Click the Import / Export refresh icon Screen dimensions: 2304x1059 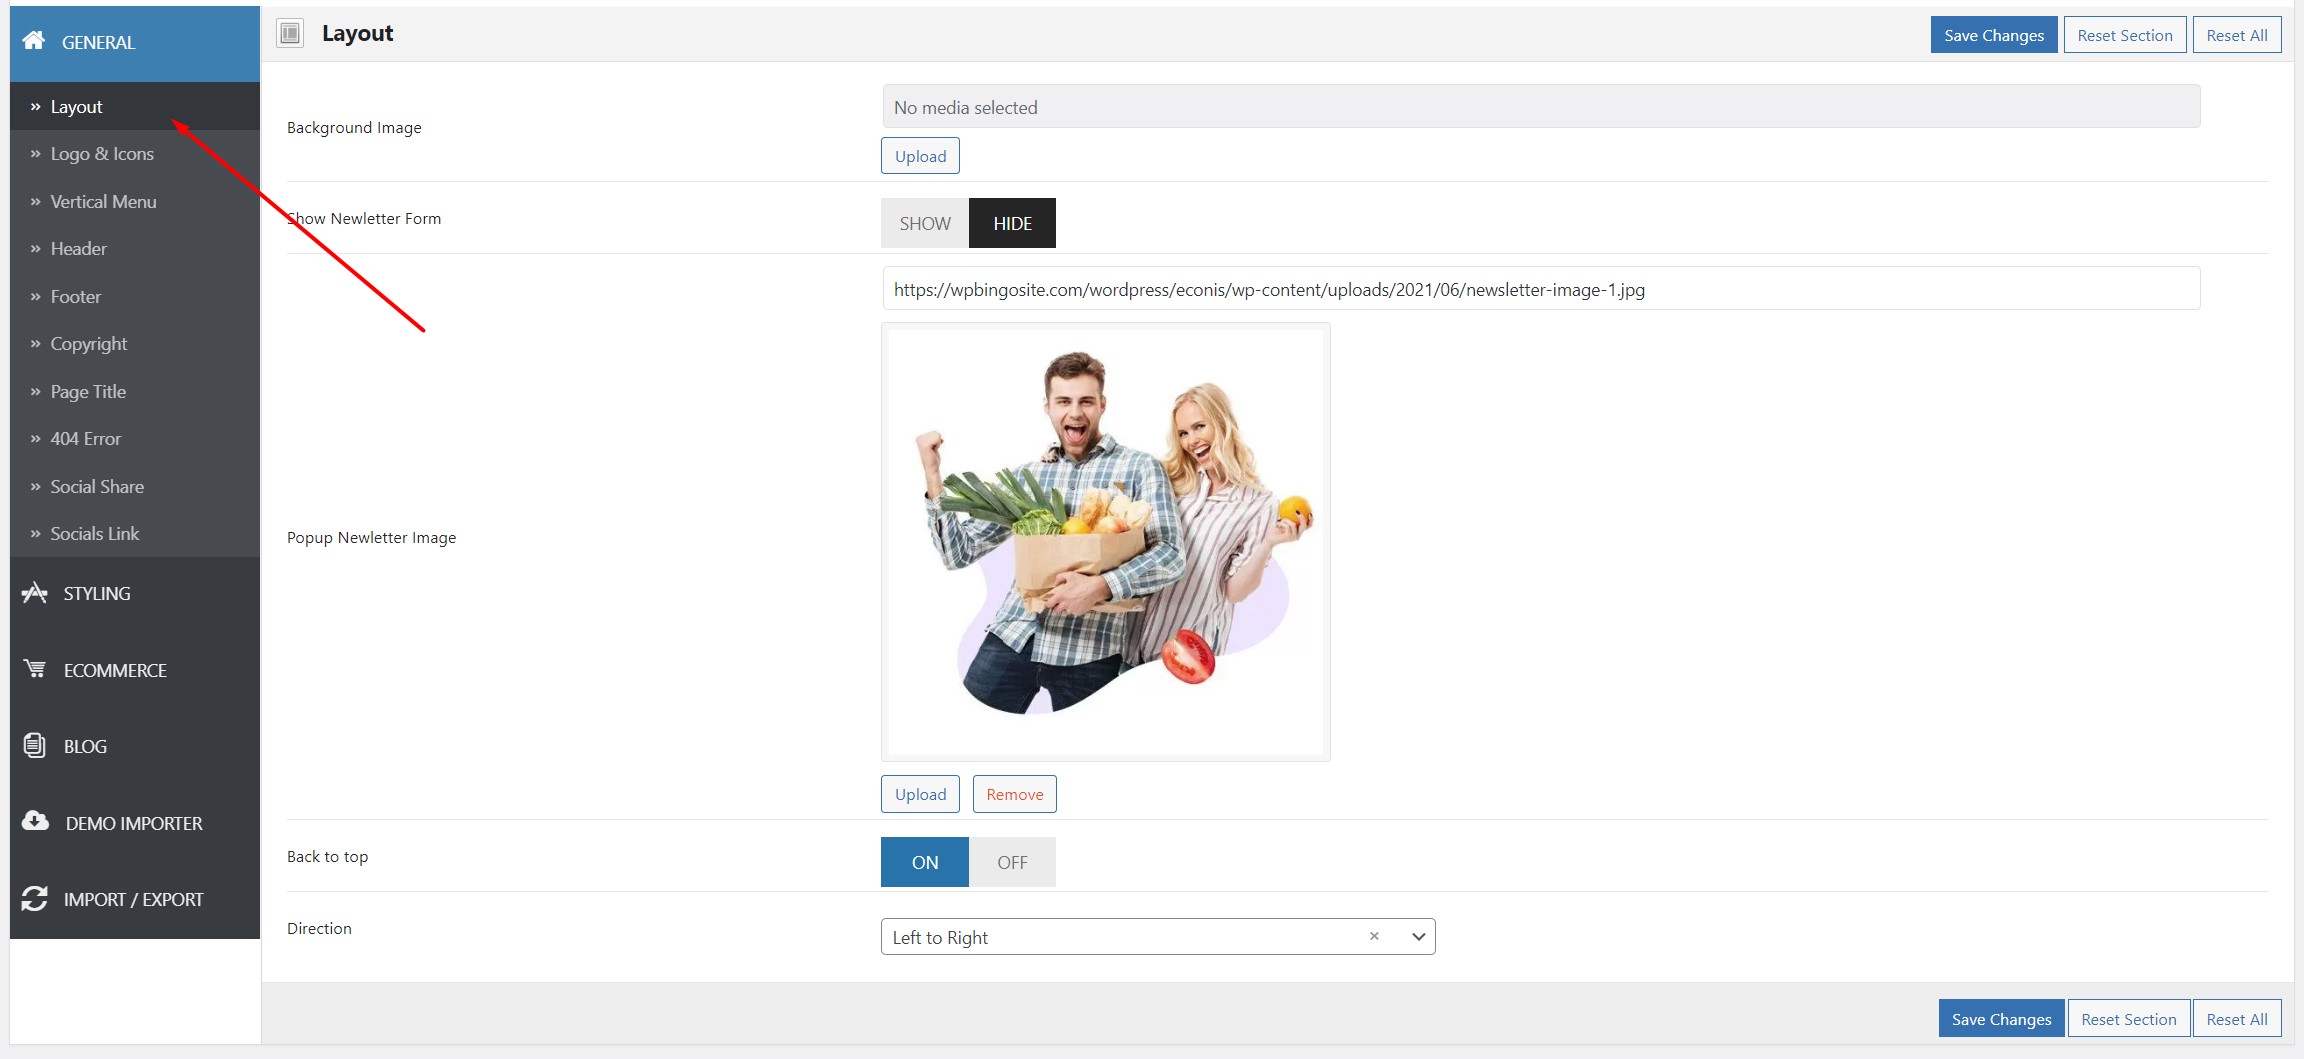(x=35, y=899)
